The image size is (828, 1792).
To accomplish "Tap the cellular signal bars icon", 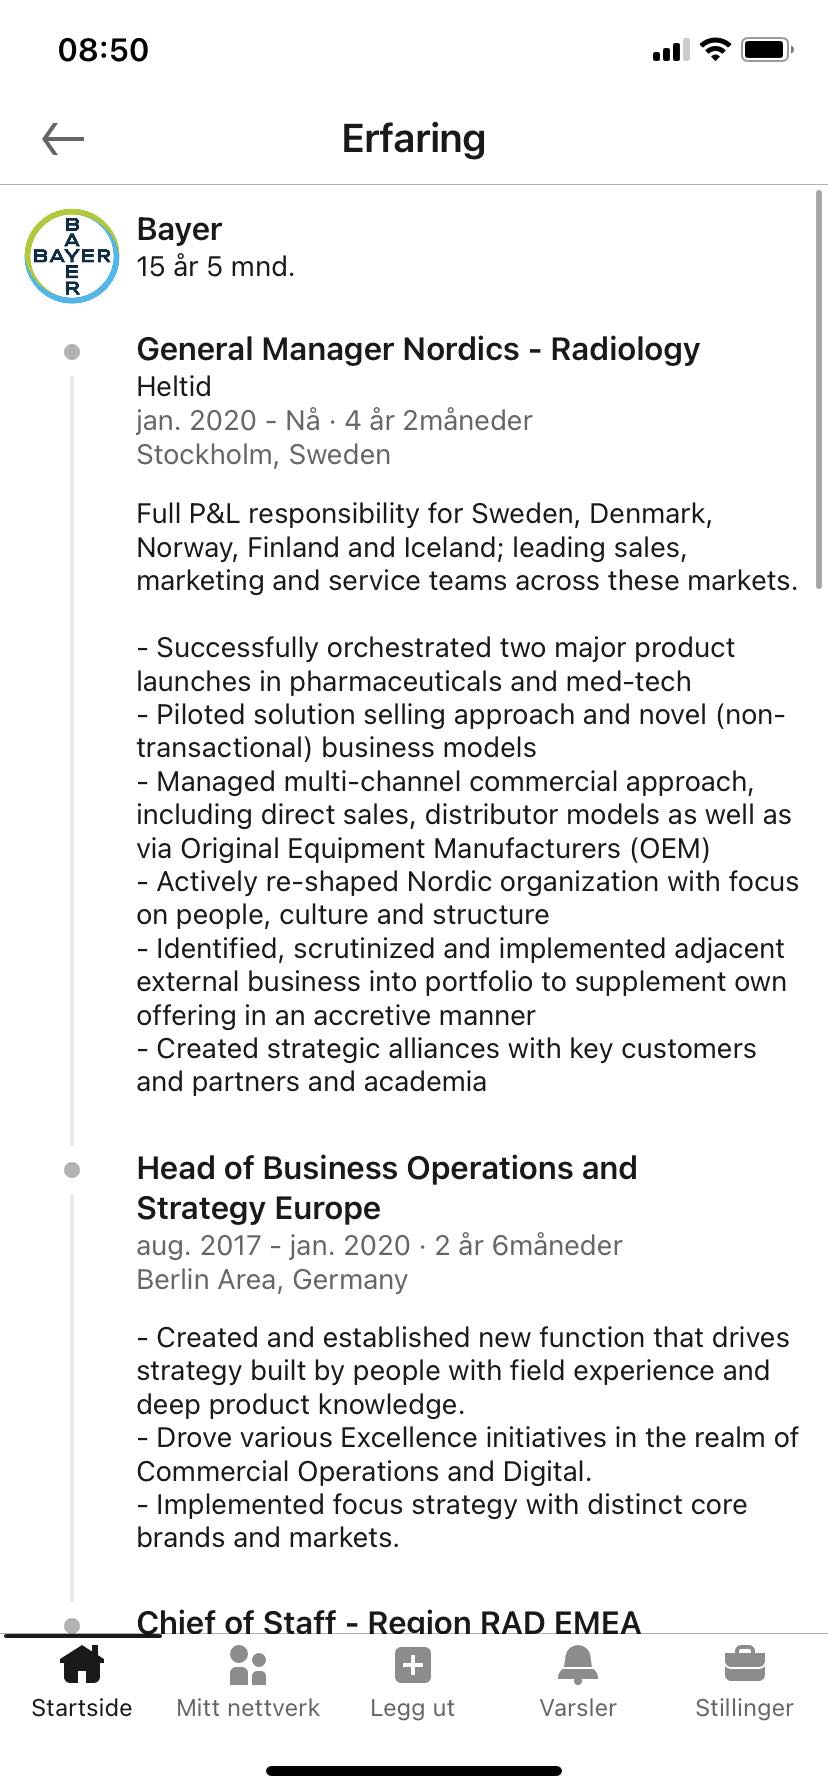I will 670,50.
